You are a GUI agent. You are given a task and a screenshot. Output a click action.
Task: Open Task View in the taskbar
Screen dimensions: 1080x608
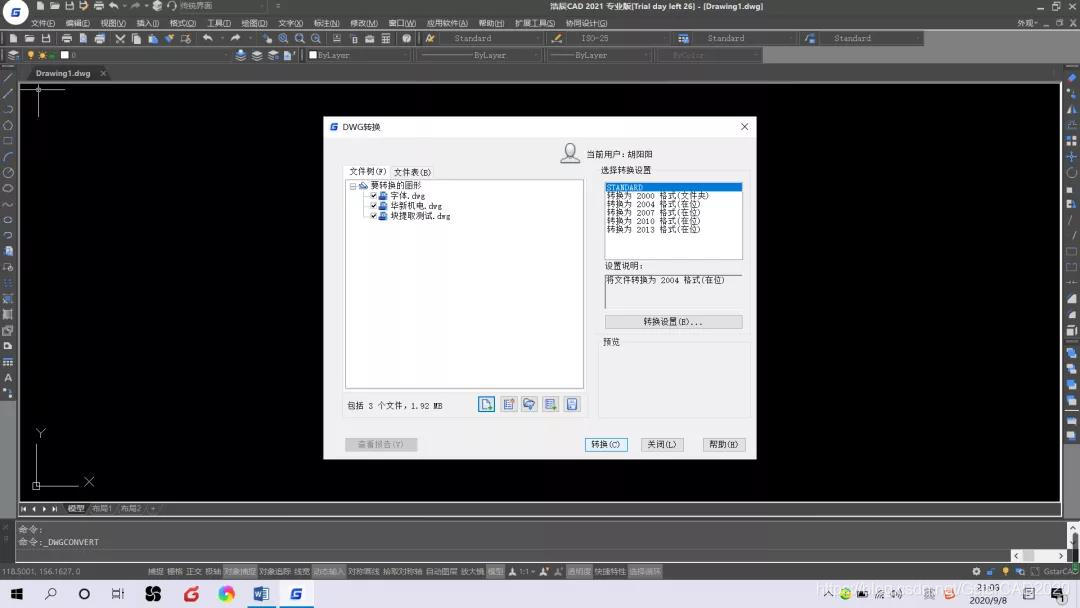coord(118,594)
